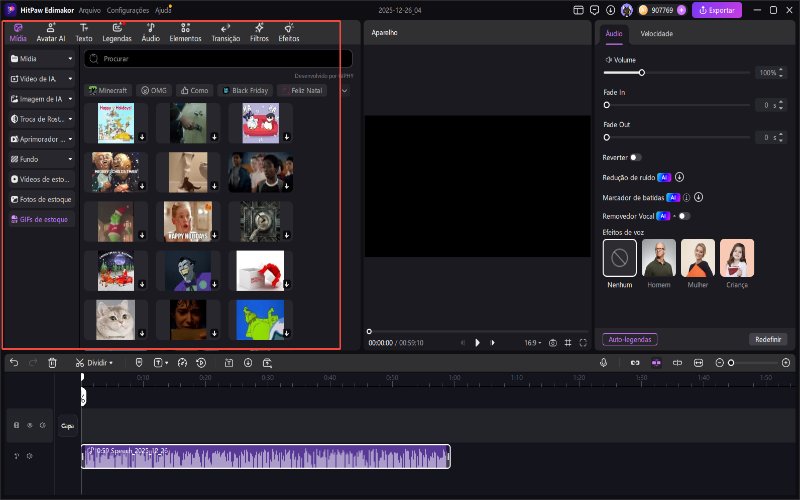Click the Exportar button
Viewport: 800px width, 500px height.
coord(717,10)
